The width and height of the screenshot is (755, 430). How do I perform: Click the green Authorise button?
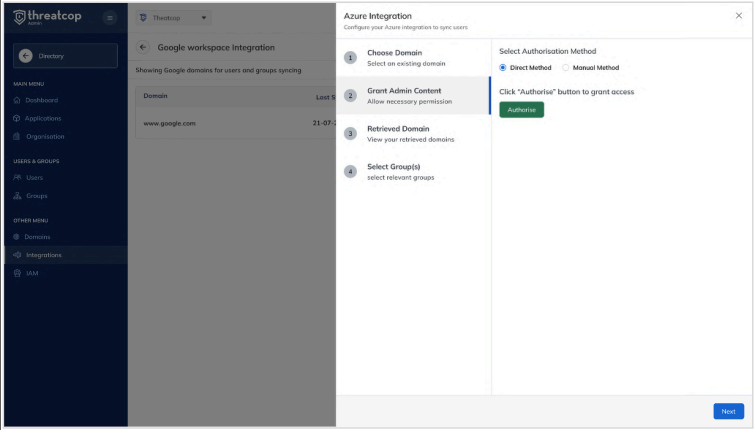click(x=521, y=110)
